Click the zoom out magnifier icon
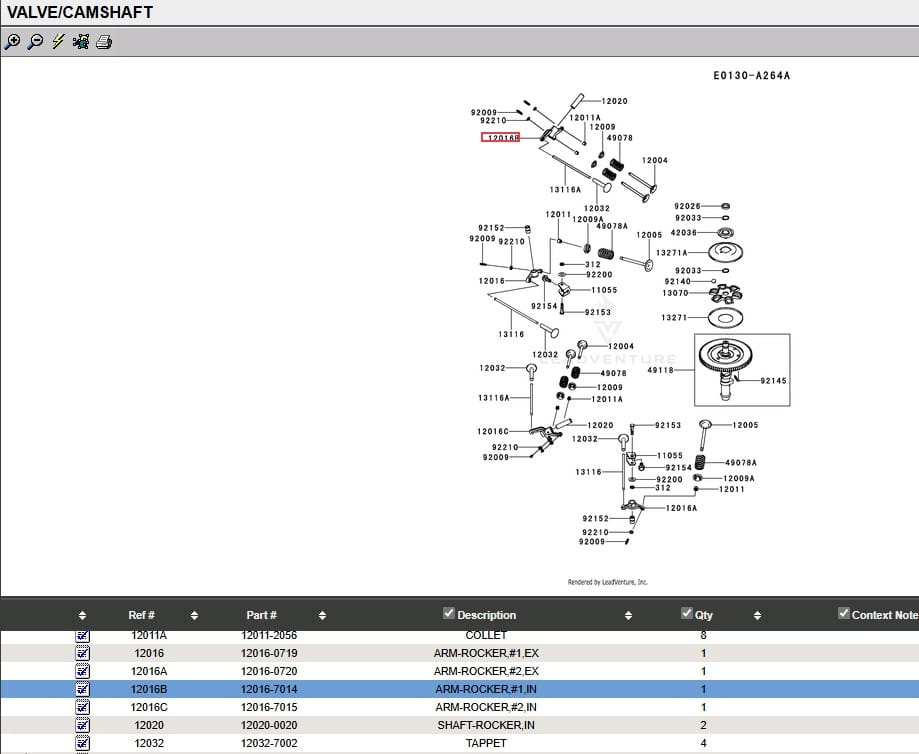 [35, 41]
